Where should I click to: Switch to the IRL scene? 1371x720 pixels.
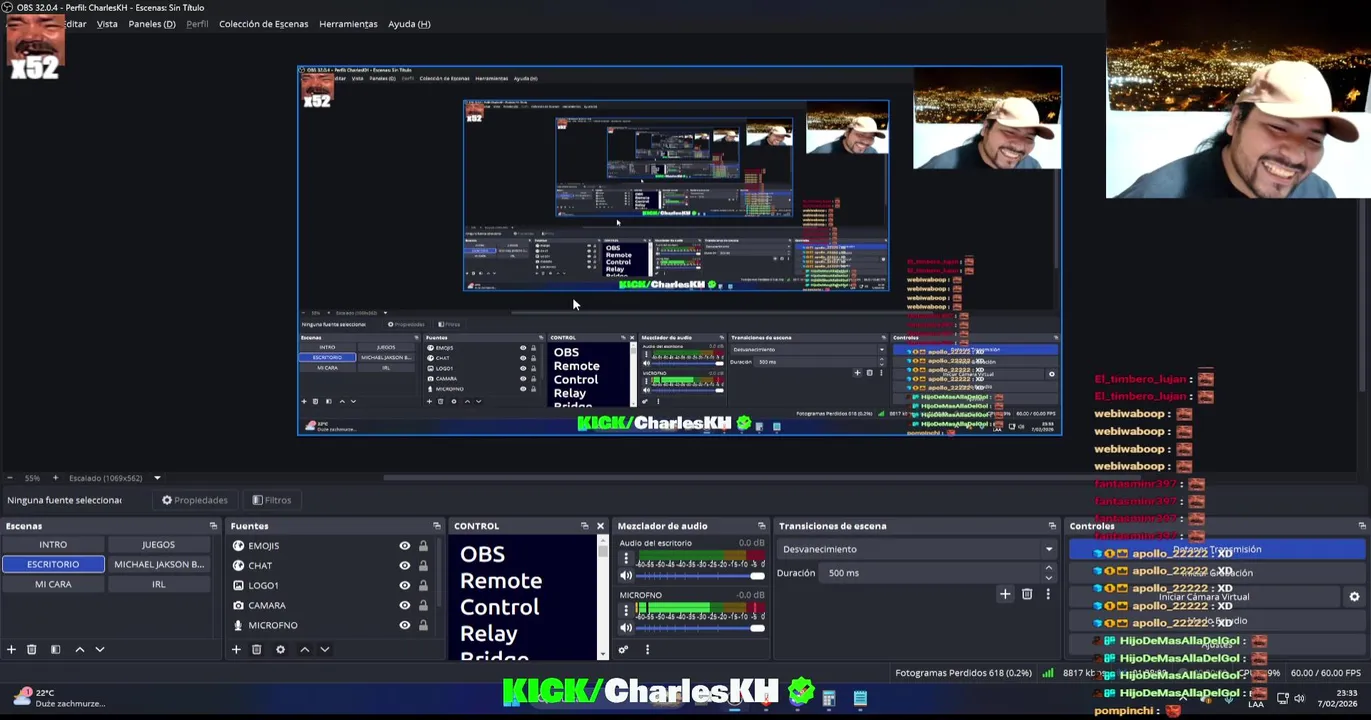(x=158, y=584)
